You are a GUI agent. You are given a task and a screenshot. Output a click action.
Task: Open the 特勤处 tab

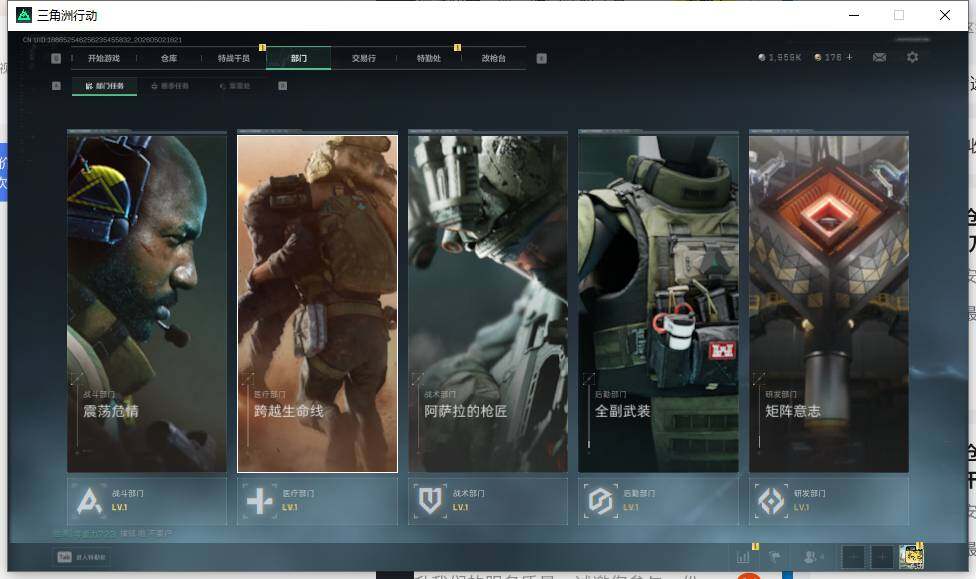[x=428, y=58]
